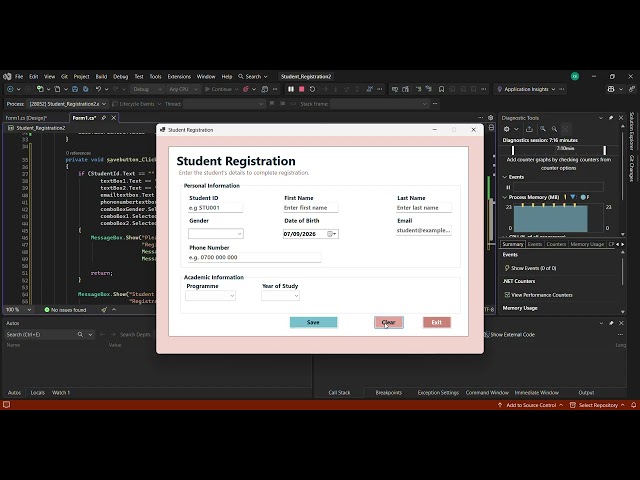640x480 pixels.
Task: Click Add to Source Control
Action: click(531, 405)
